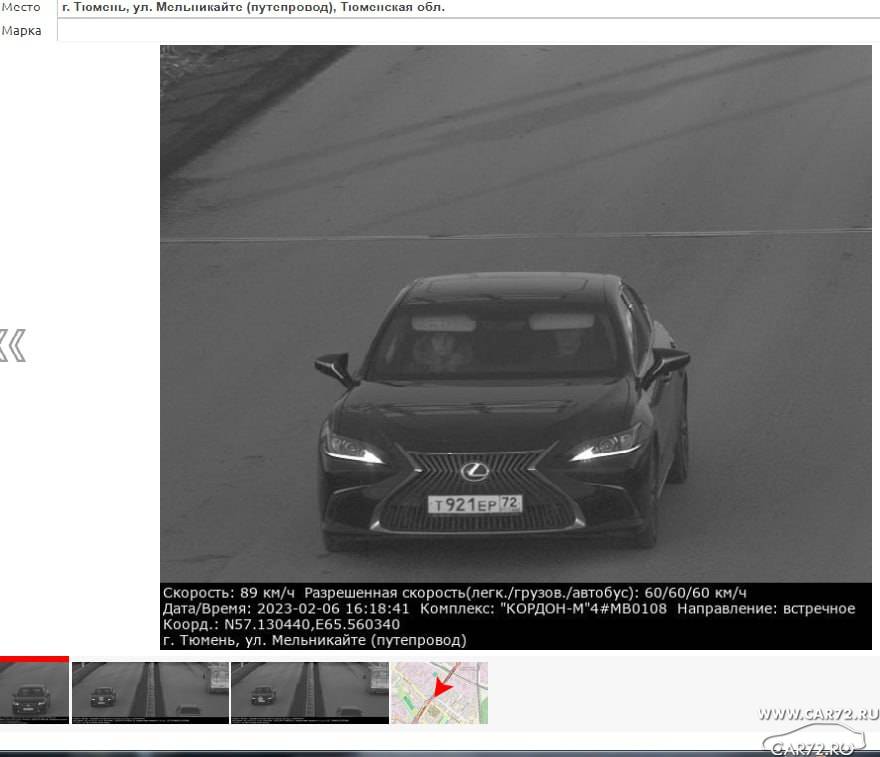Image resolution: width=880 pixels, height=757 pixels.
Task: Open the third road view thumbnail
Action: (310, 692)
